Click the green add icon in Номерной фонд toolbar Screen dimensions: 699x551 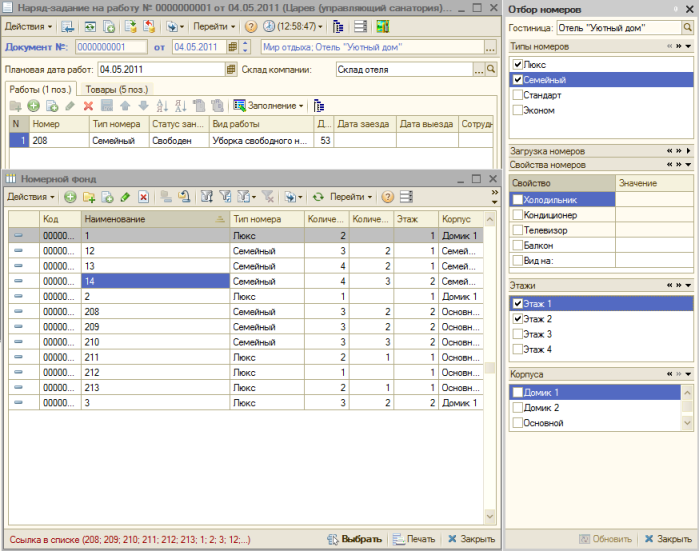[70, 197]
